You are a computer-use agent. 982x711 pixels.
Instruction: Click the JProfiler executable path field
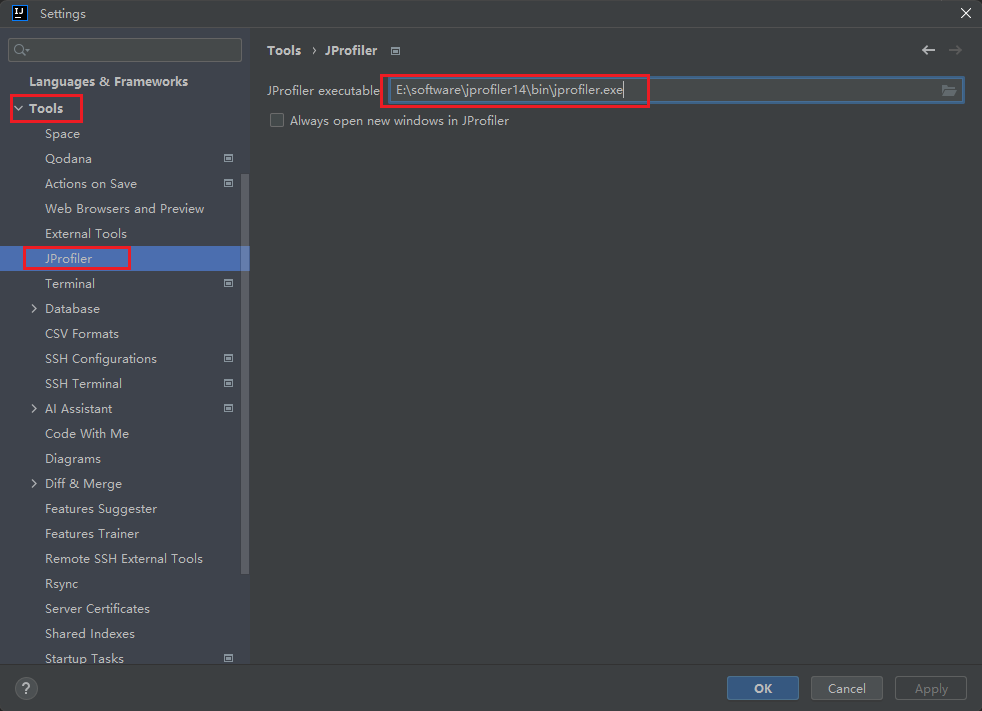click(676, 90)
